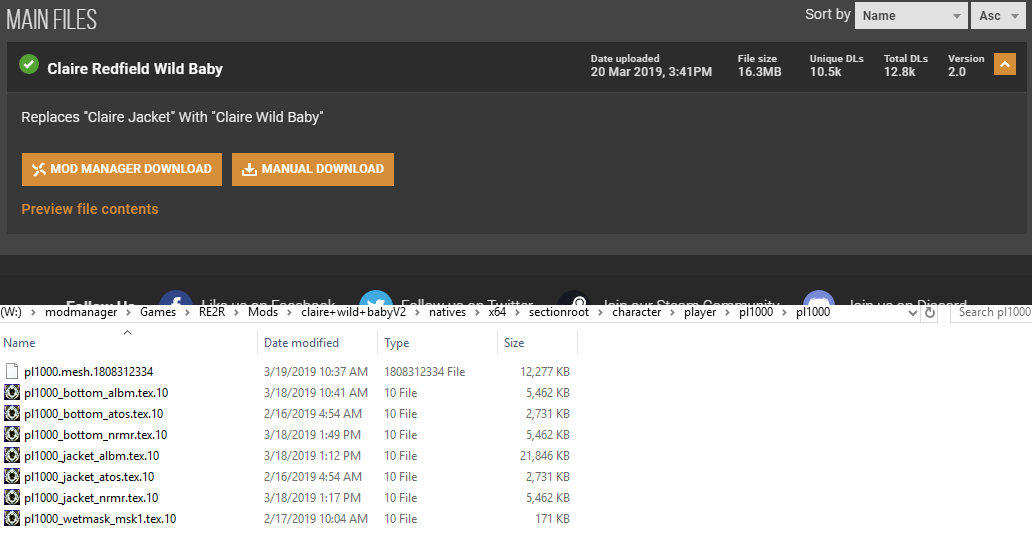Expand chevron after modmanager in breadcrumb
1032x535 pixels.
coord(129,313)
